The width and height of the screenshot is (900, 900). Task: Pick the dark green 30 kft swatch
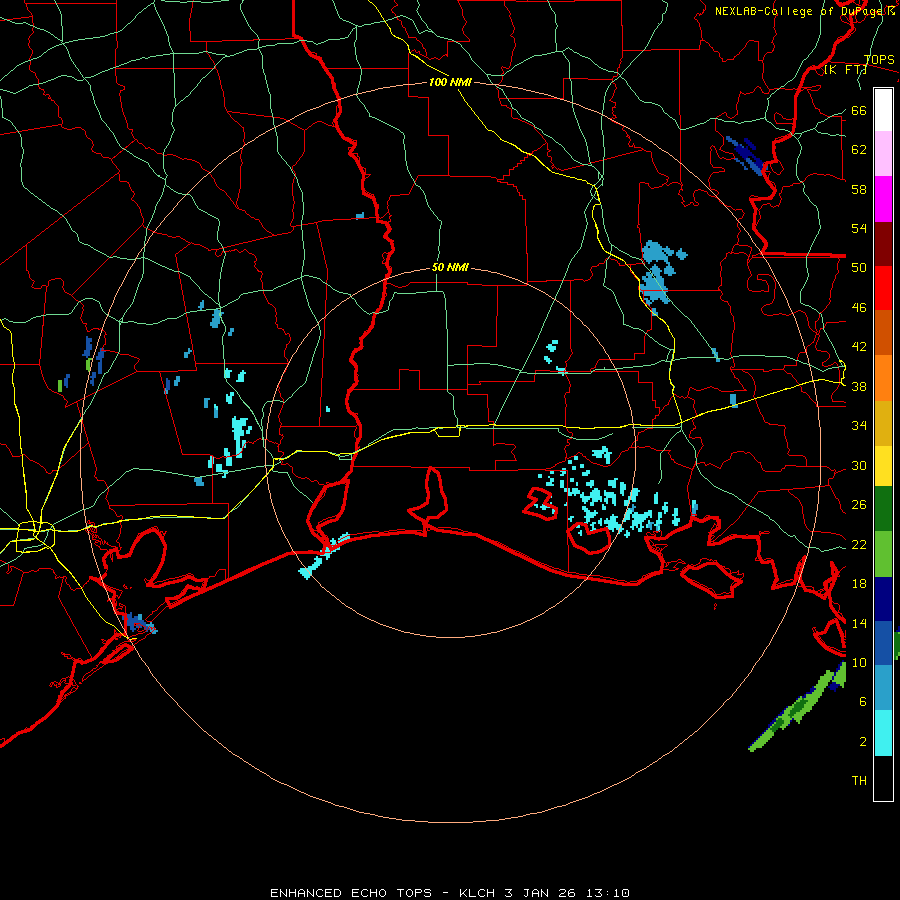[883, 509]
